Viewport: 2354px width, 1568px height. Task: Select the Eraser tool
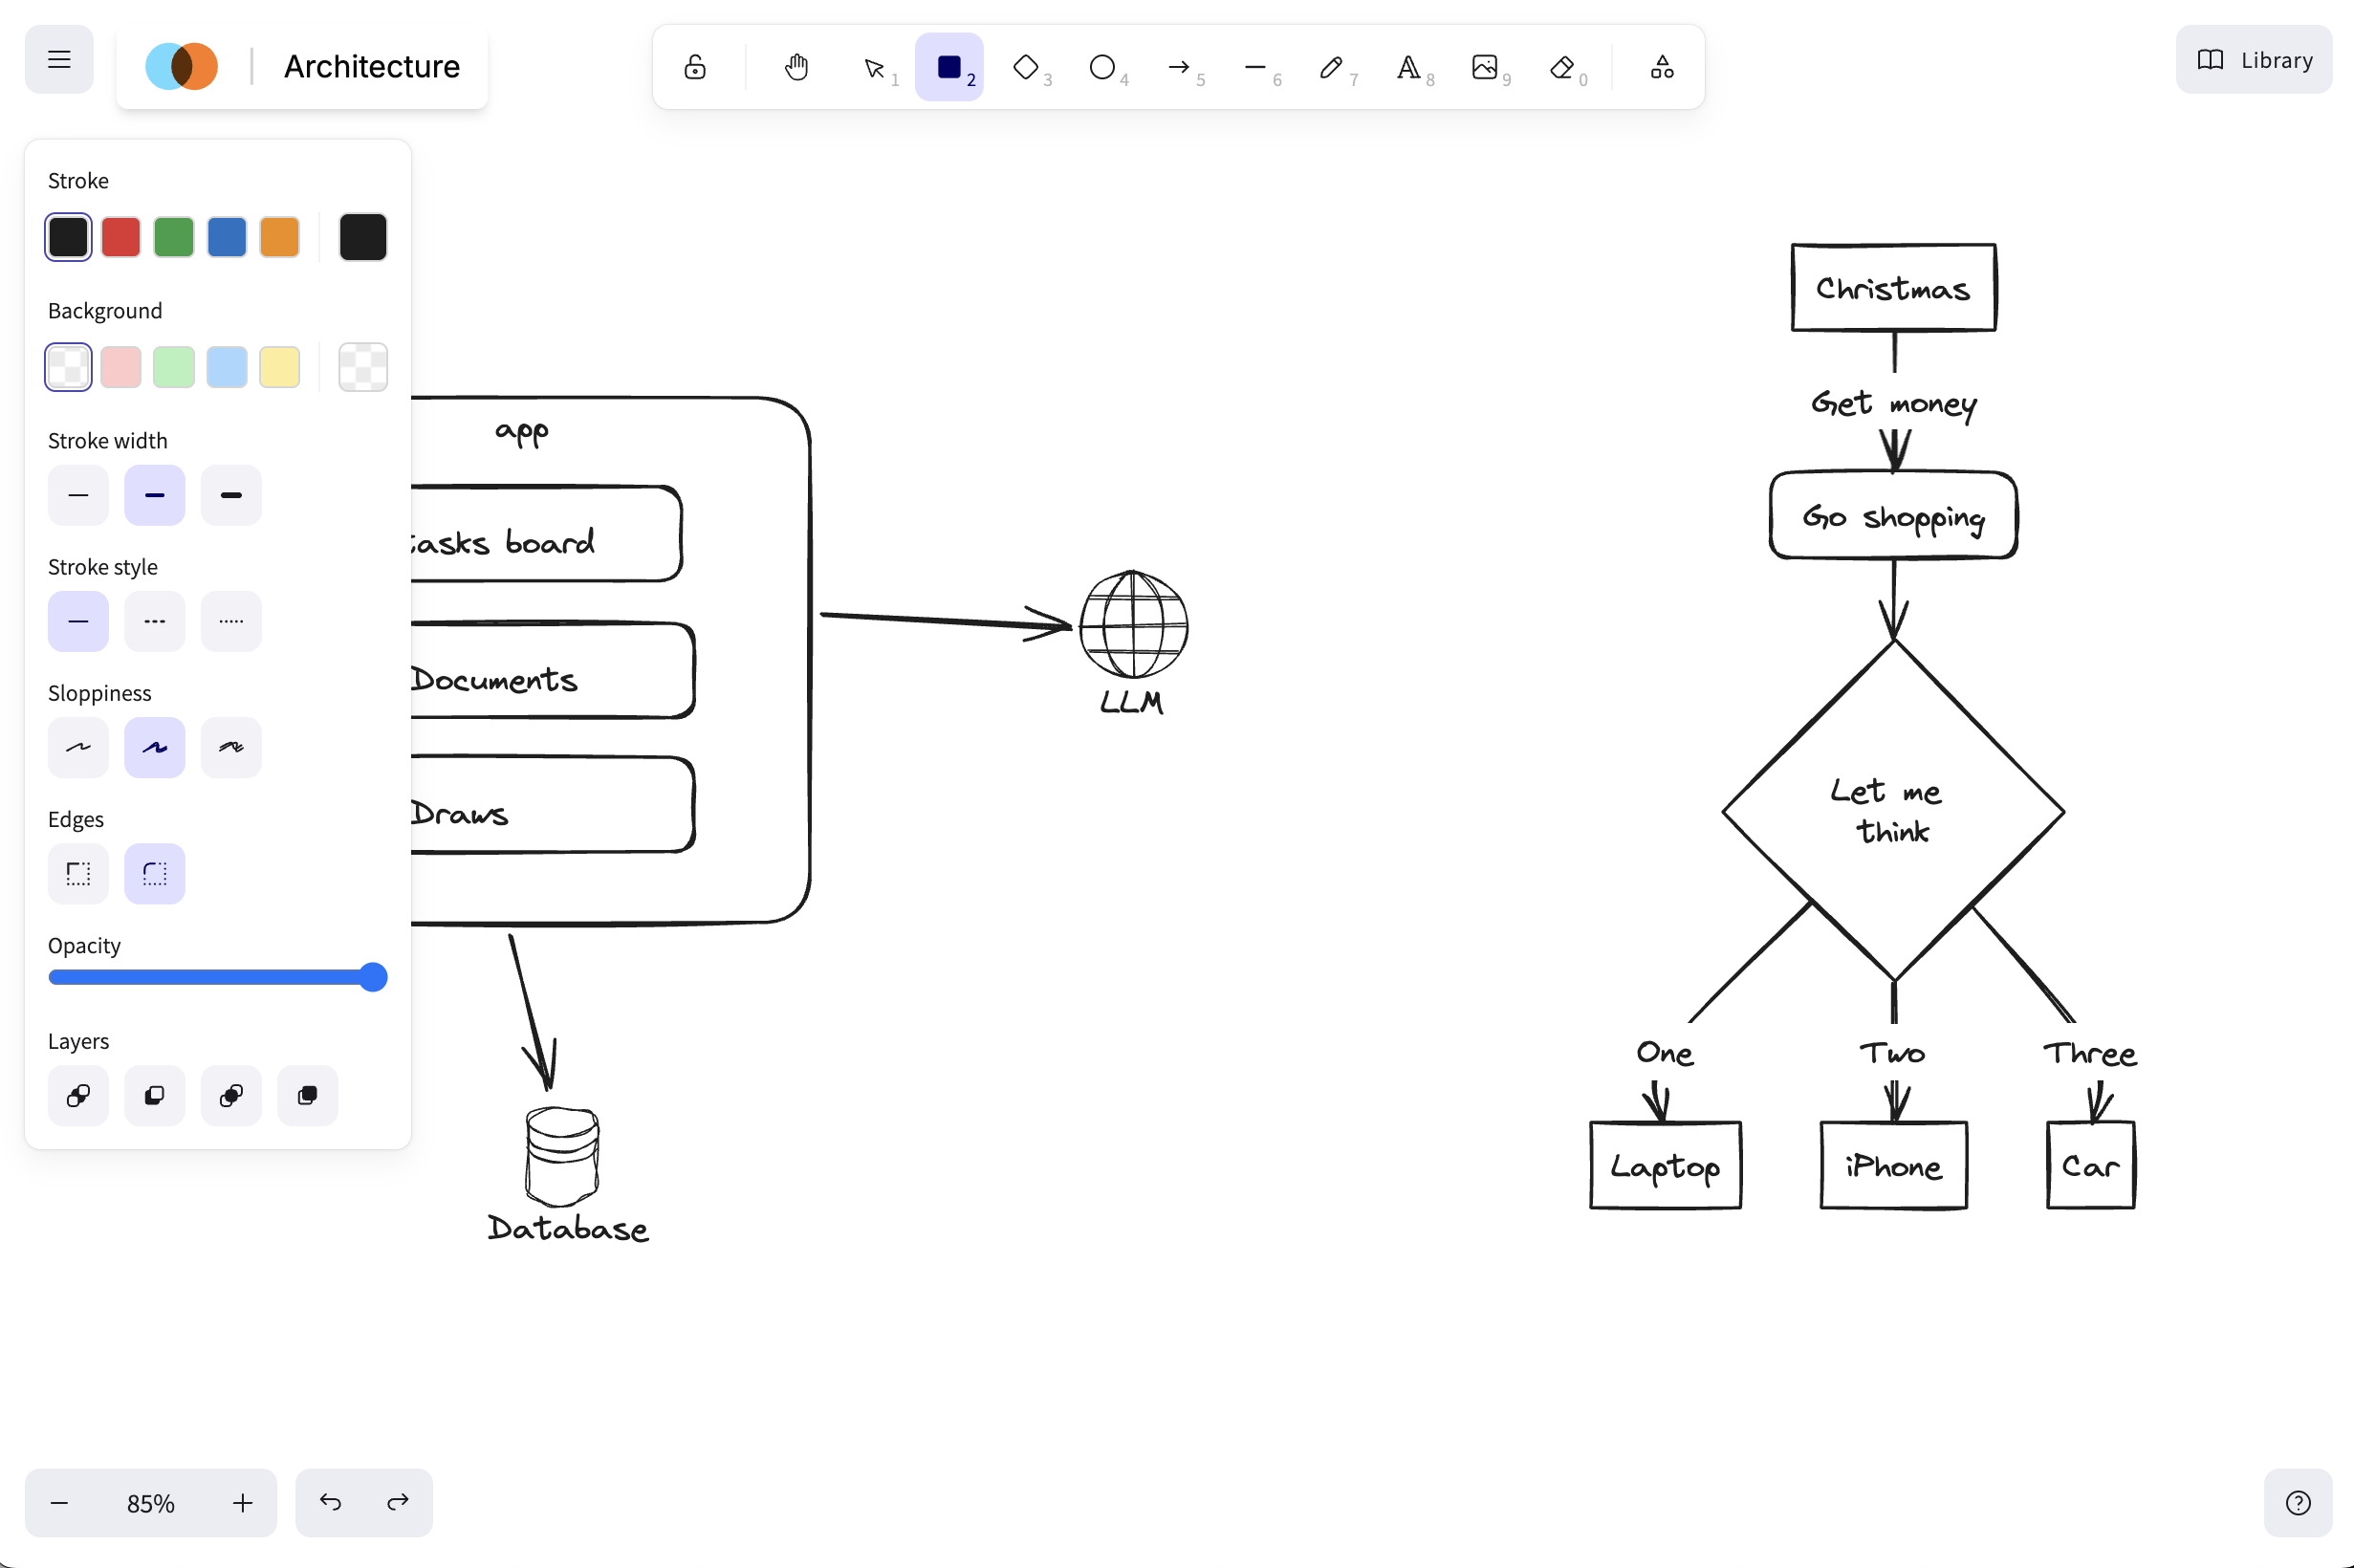point(1561,67)
